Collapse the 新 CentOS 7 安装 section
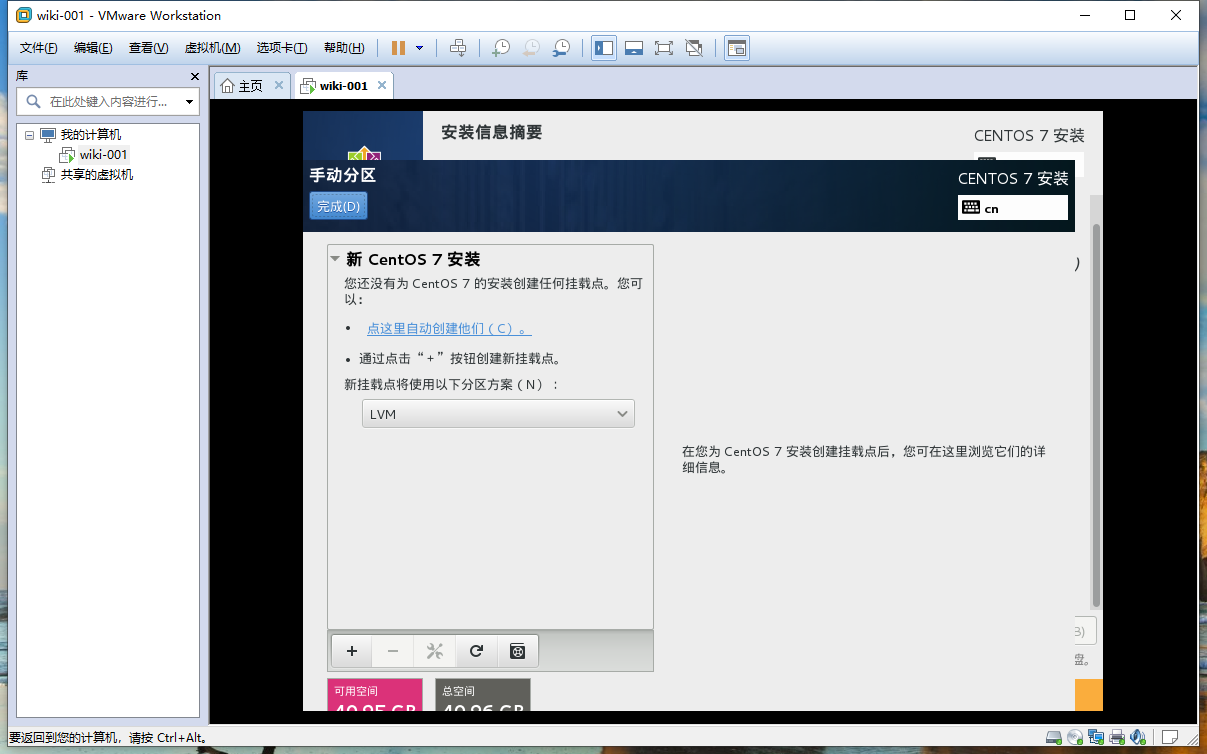Viewport: 1207px width, 754px height. point(335,259)
